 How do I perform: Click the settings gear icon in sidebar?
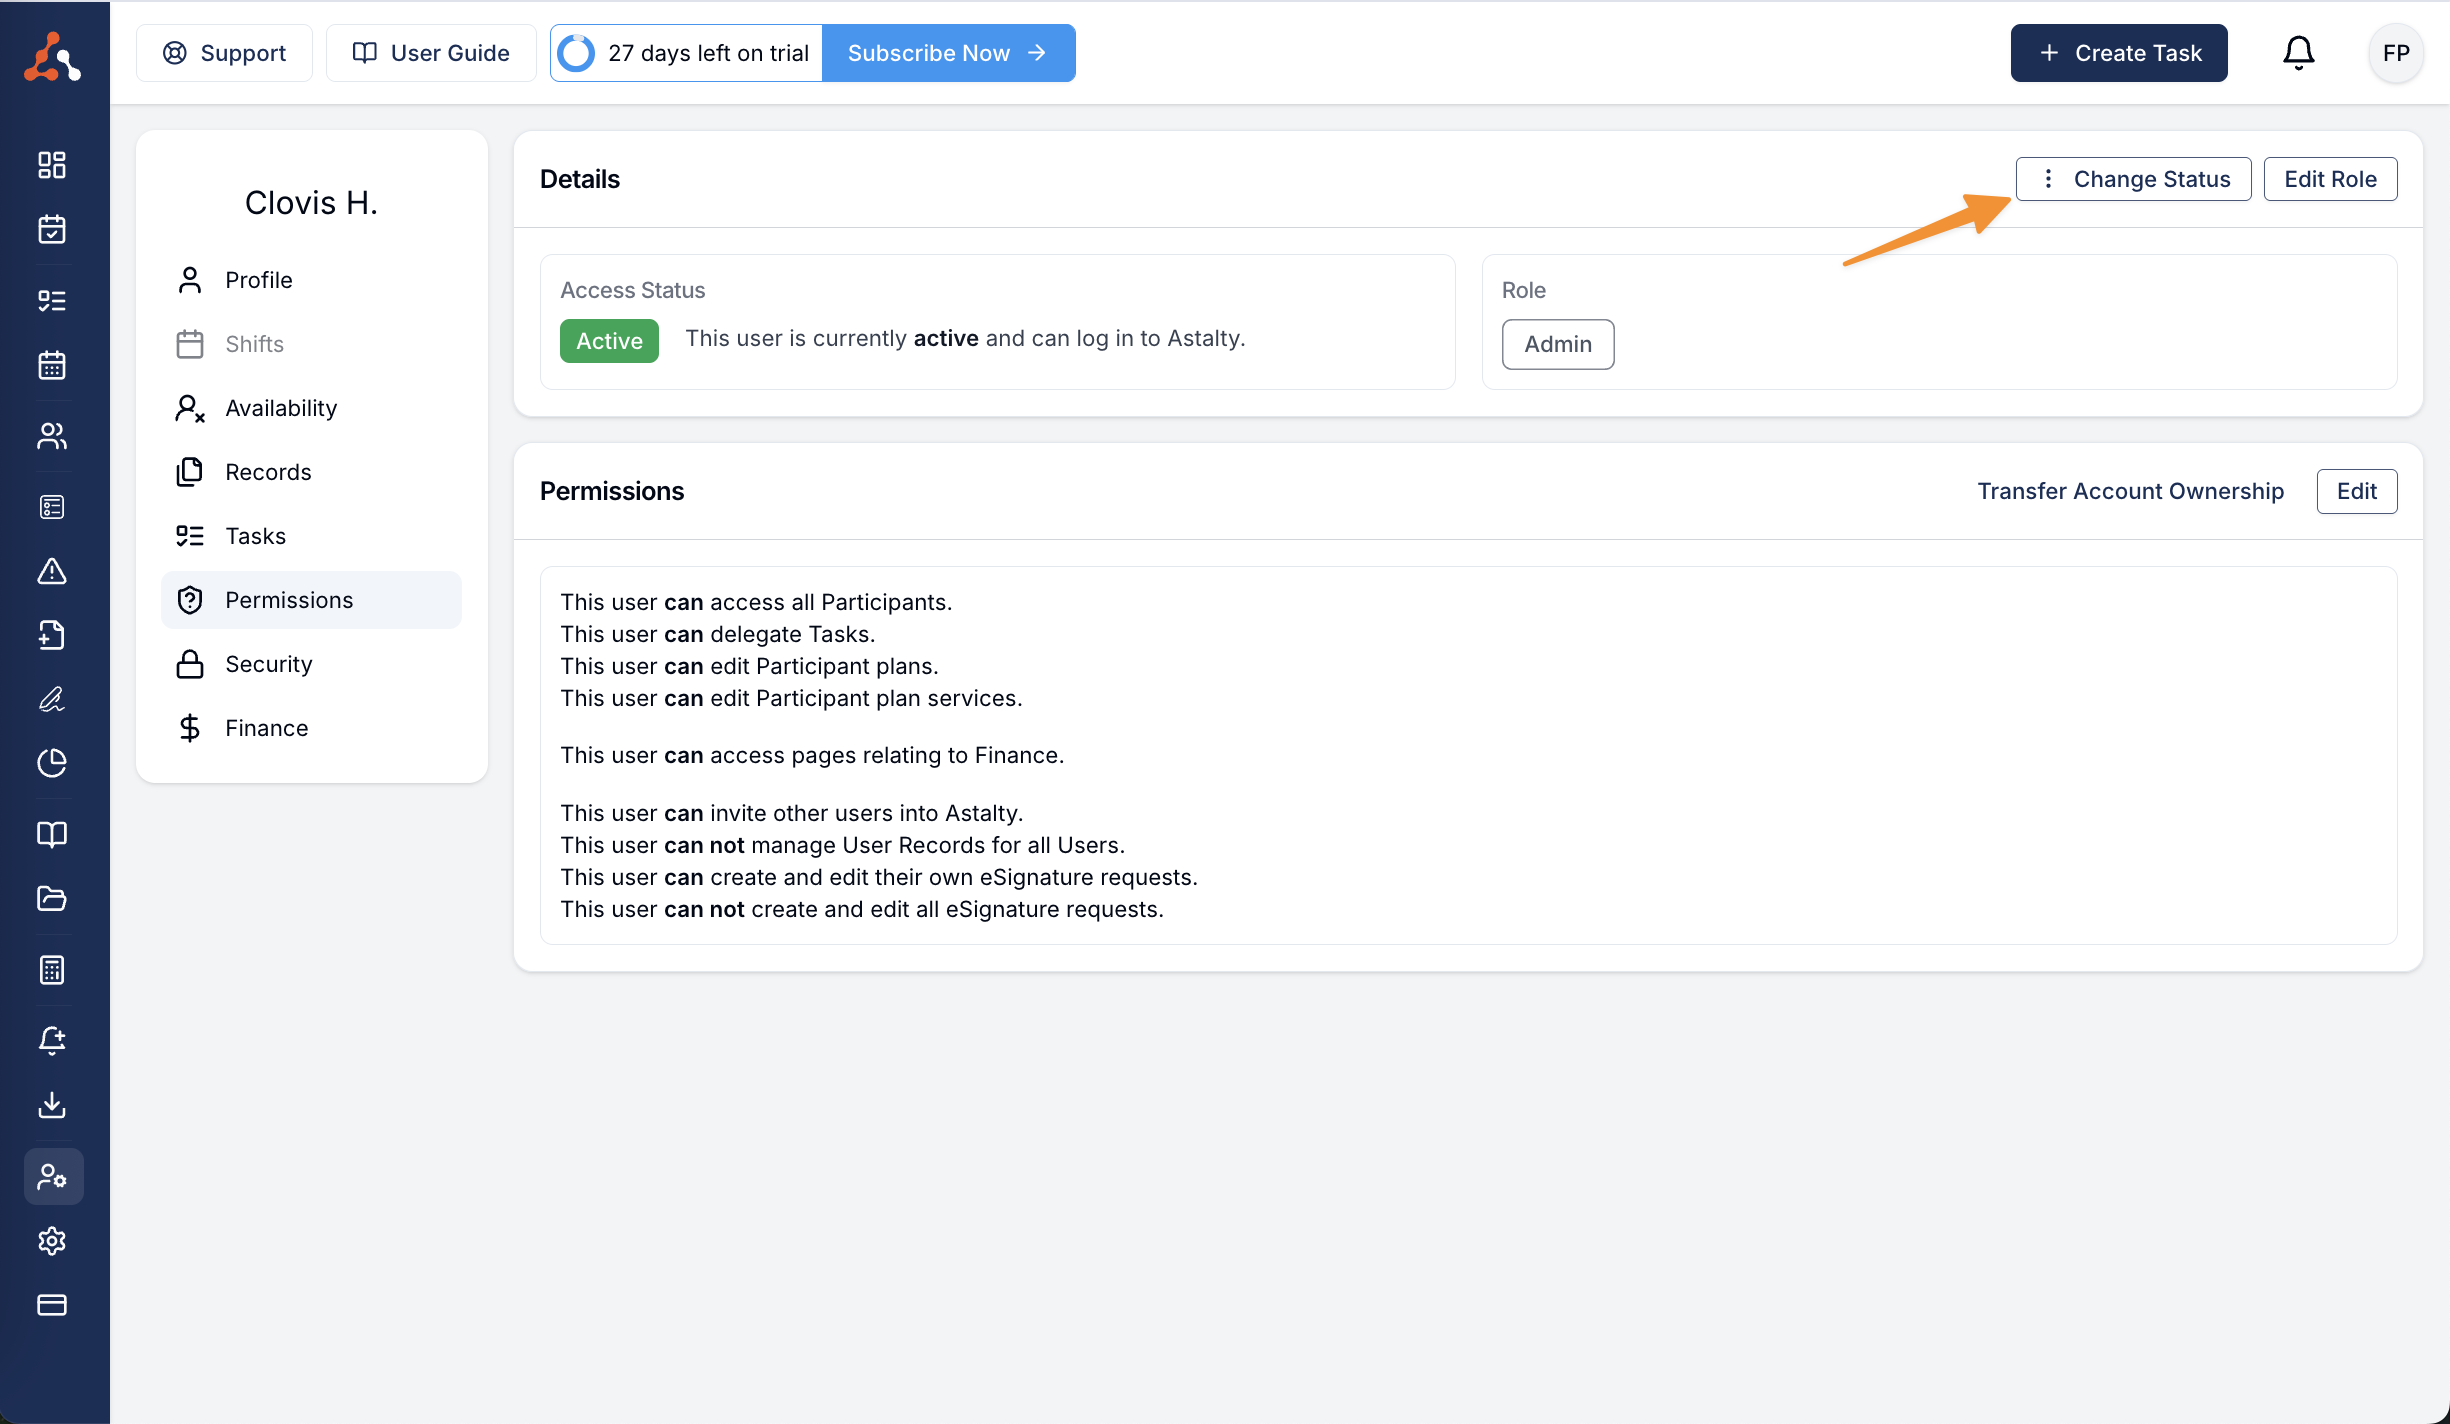(x=52, y=1241)
